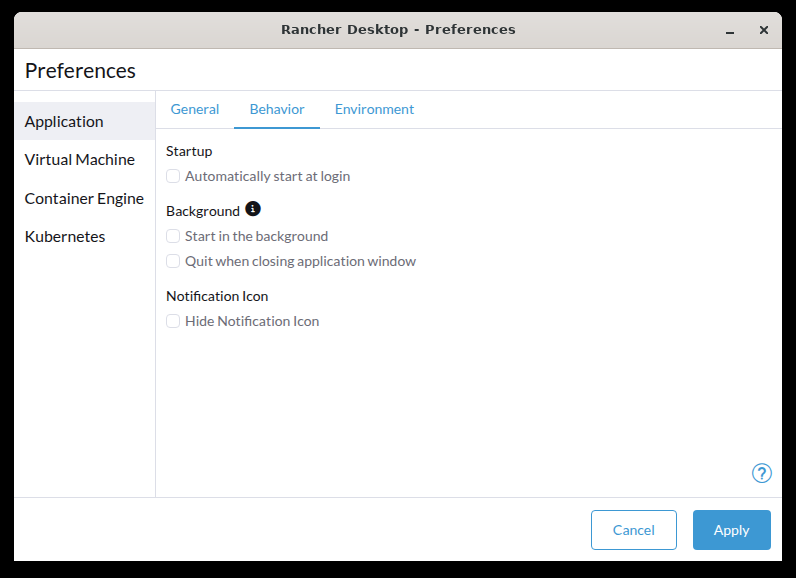Click the Notification Icon section heading
The height and width of the screenshot is (578, 796).
(x=217, y=296)
